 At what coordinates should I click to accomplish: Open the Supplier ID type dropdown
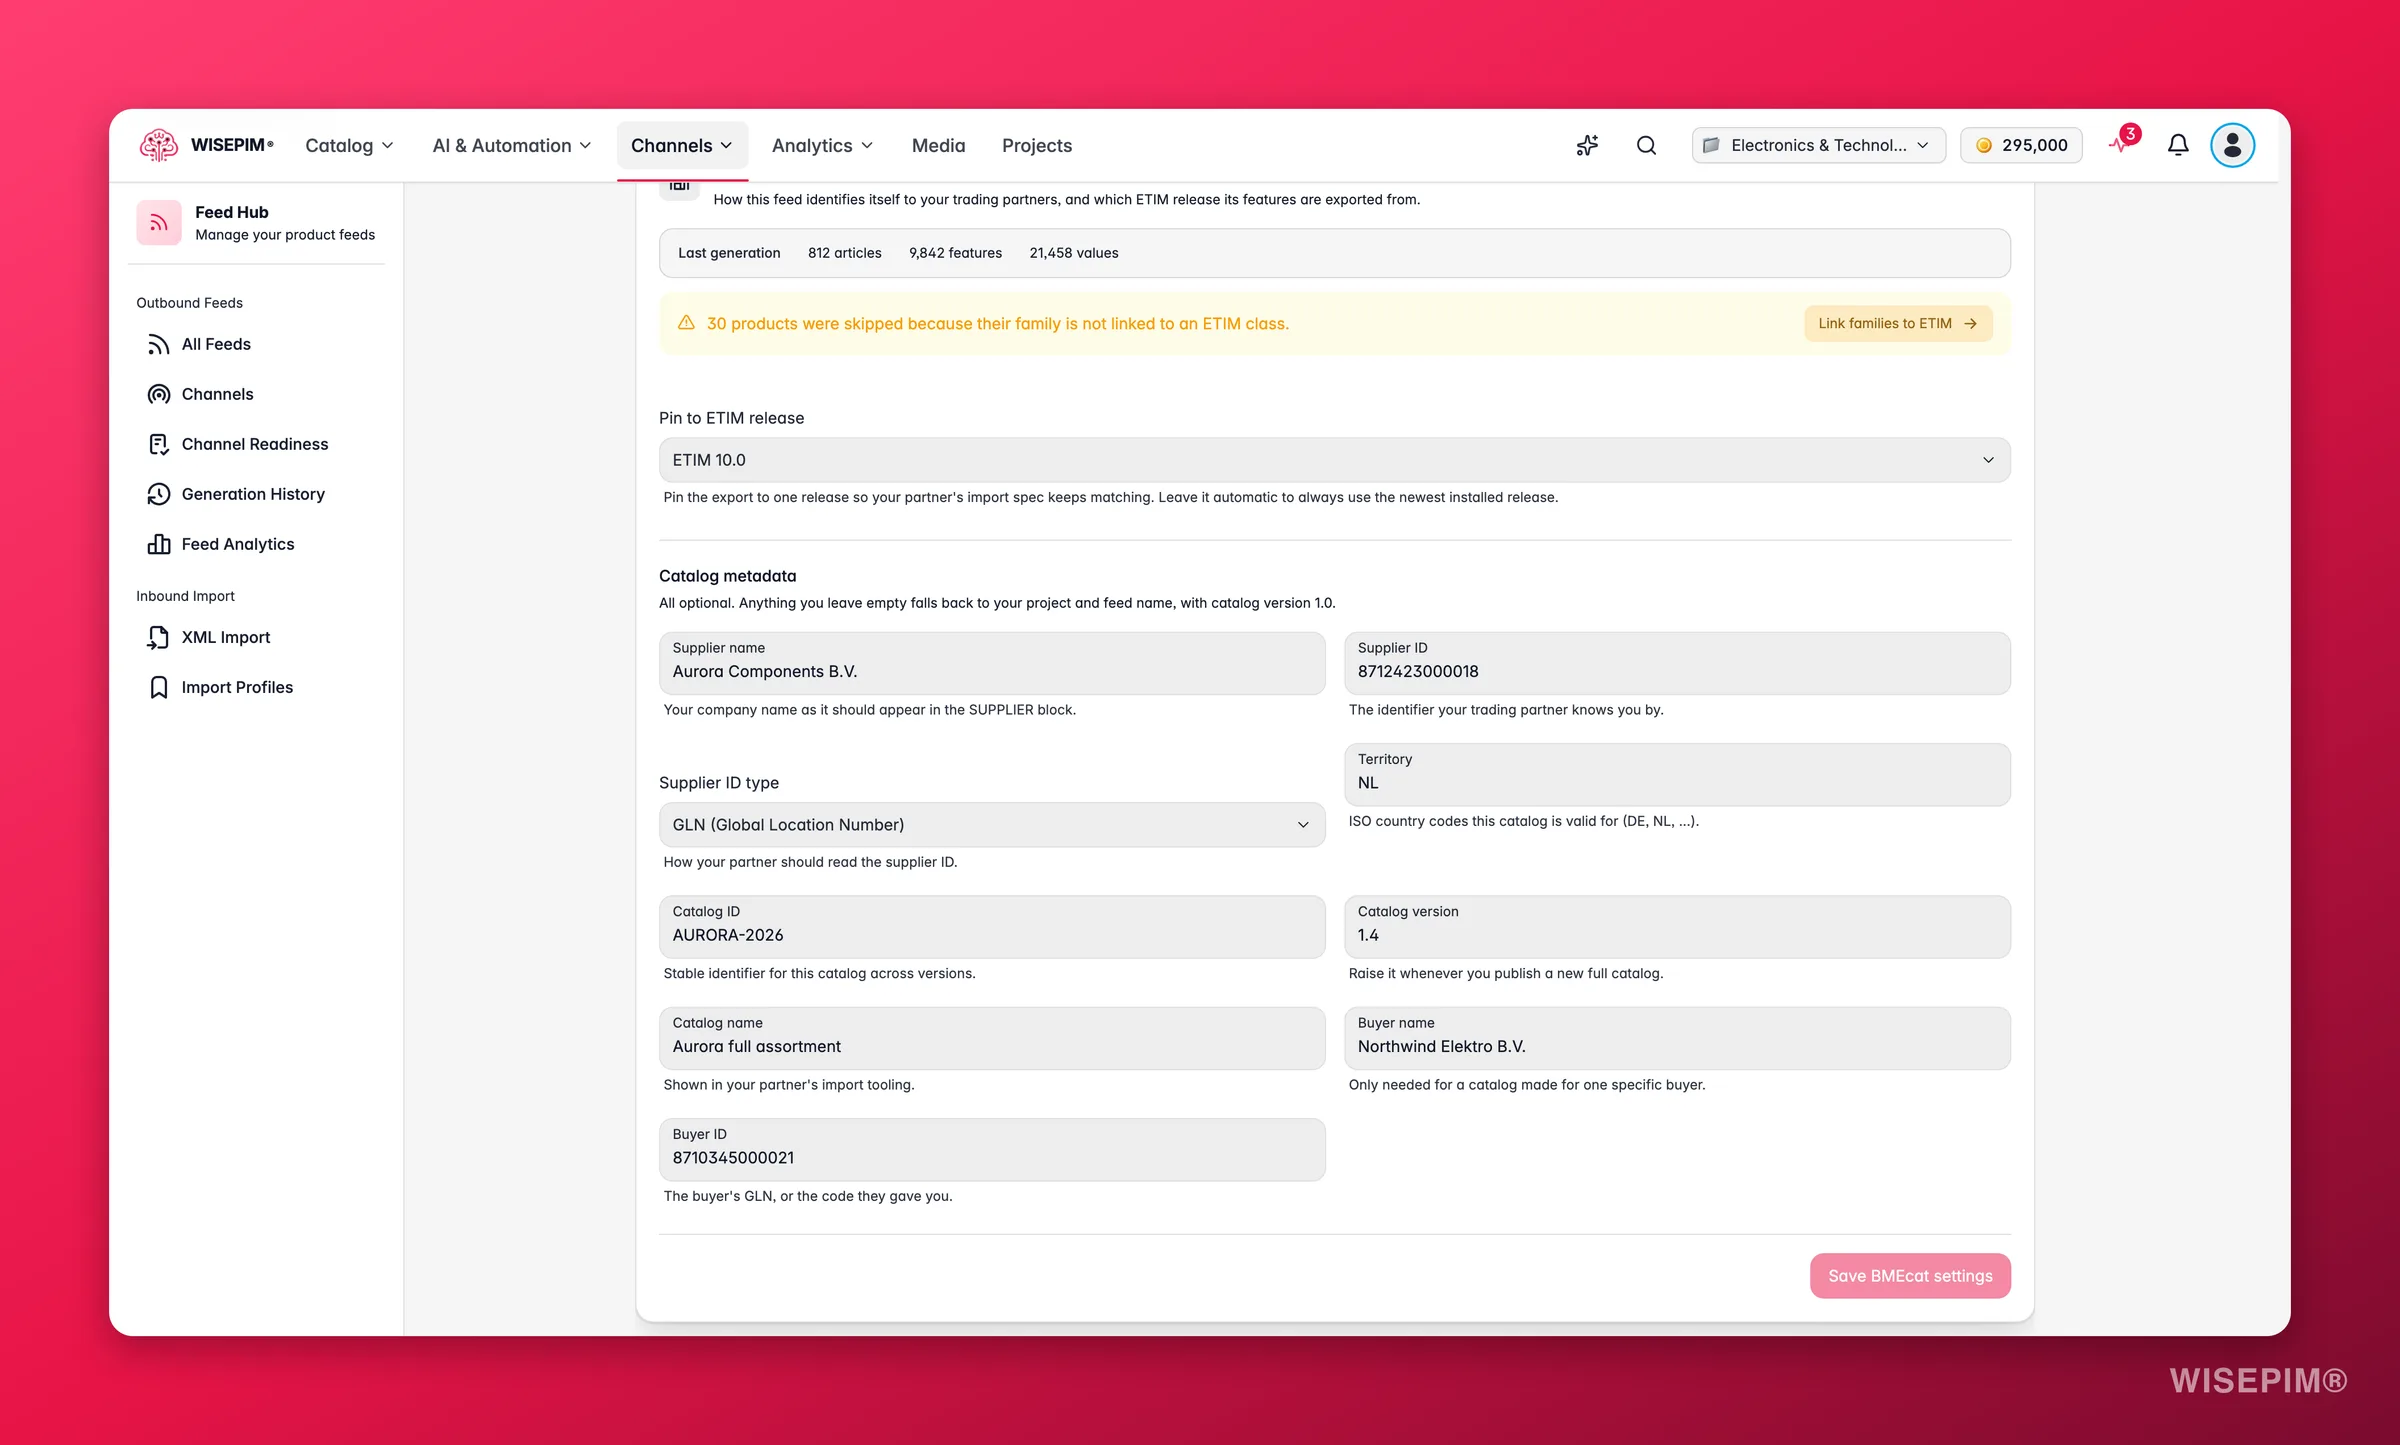click(992, 825)
